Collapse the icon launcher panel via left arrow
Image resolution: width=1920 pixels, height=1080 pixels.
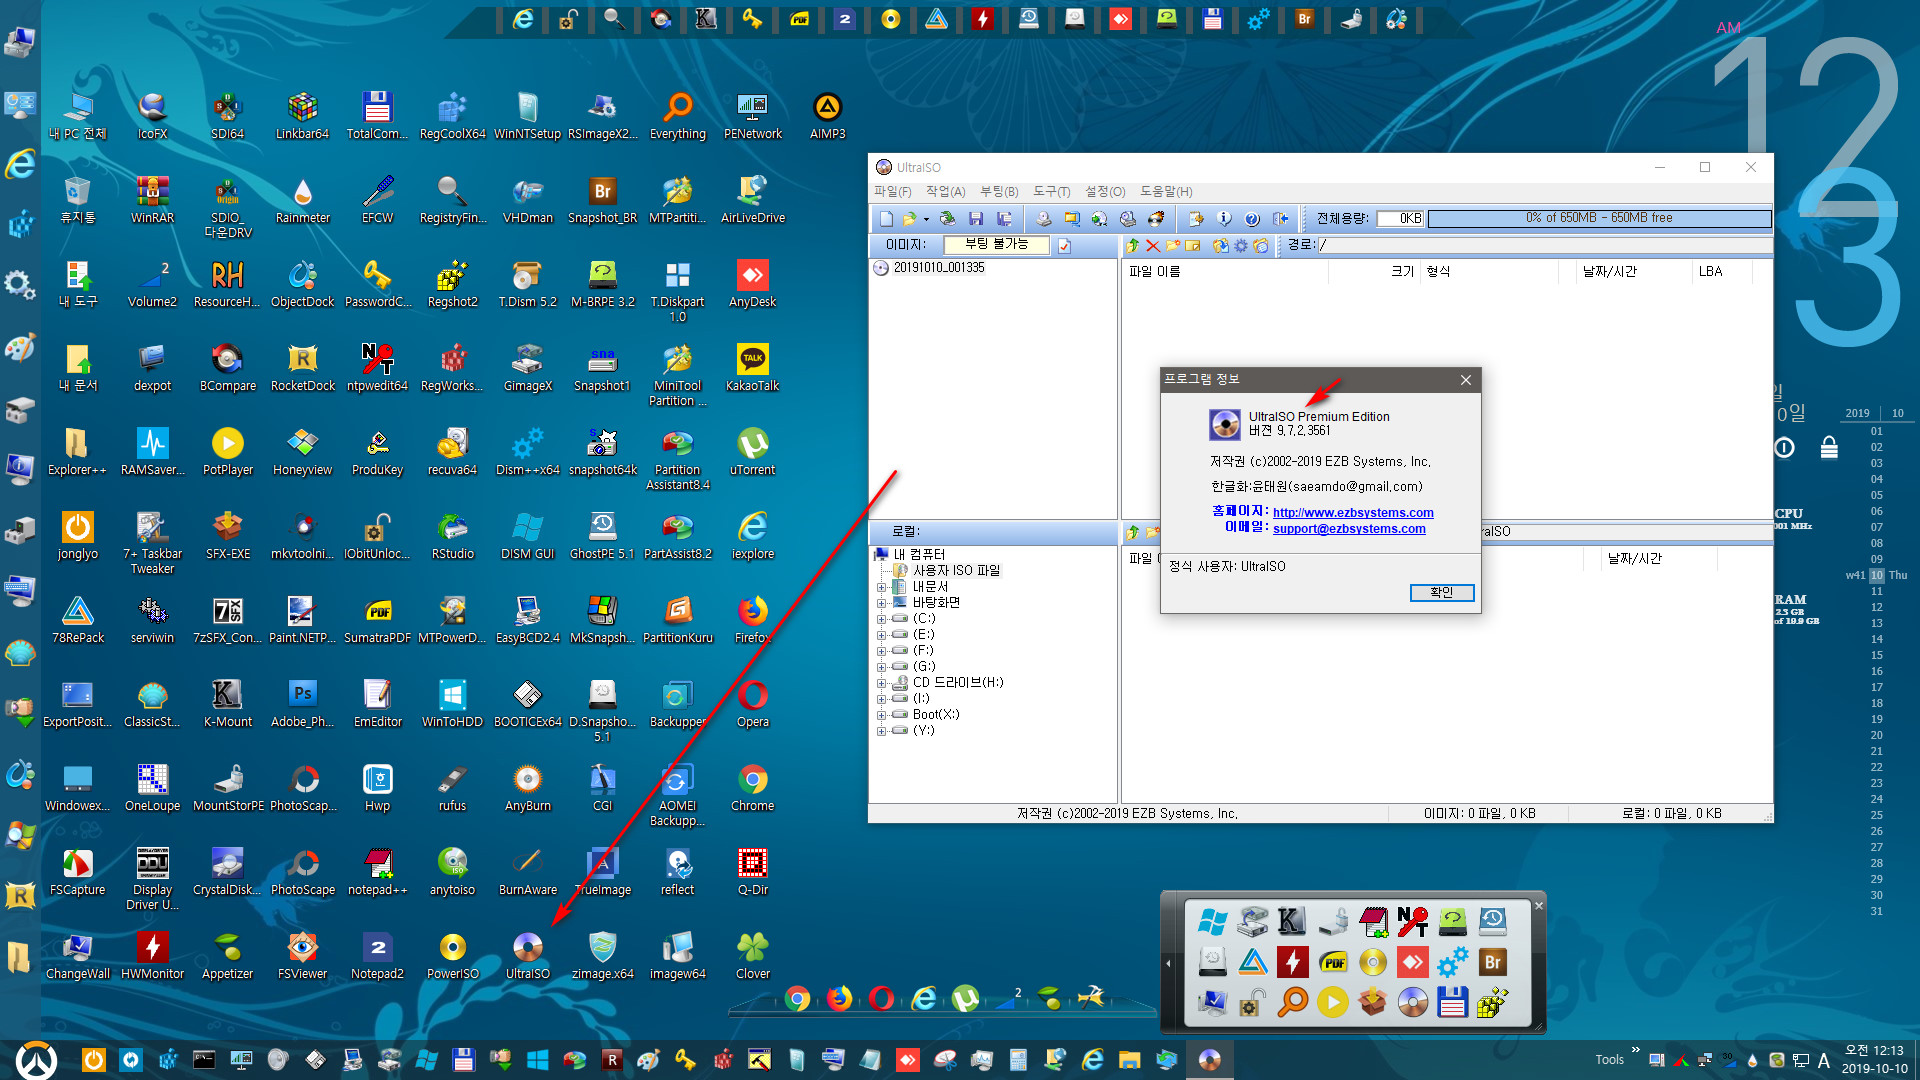1168,963
